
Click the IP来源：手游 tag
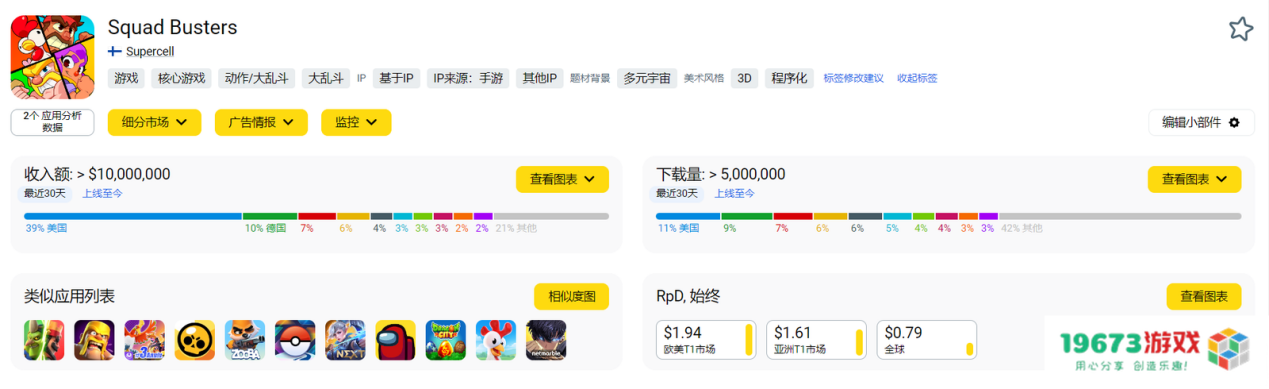(468, 78)
